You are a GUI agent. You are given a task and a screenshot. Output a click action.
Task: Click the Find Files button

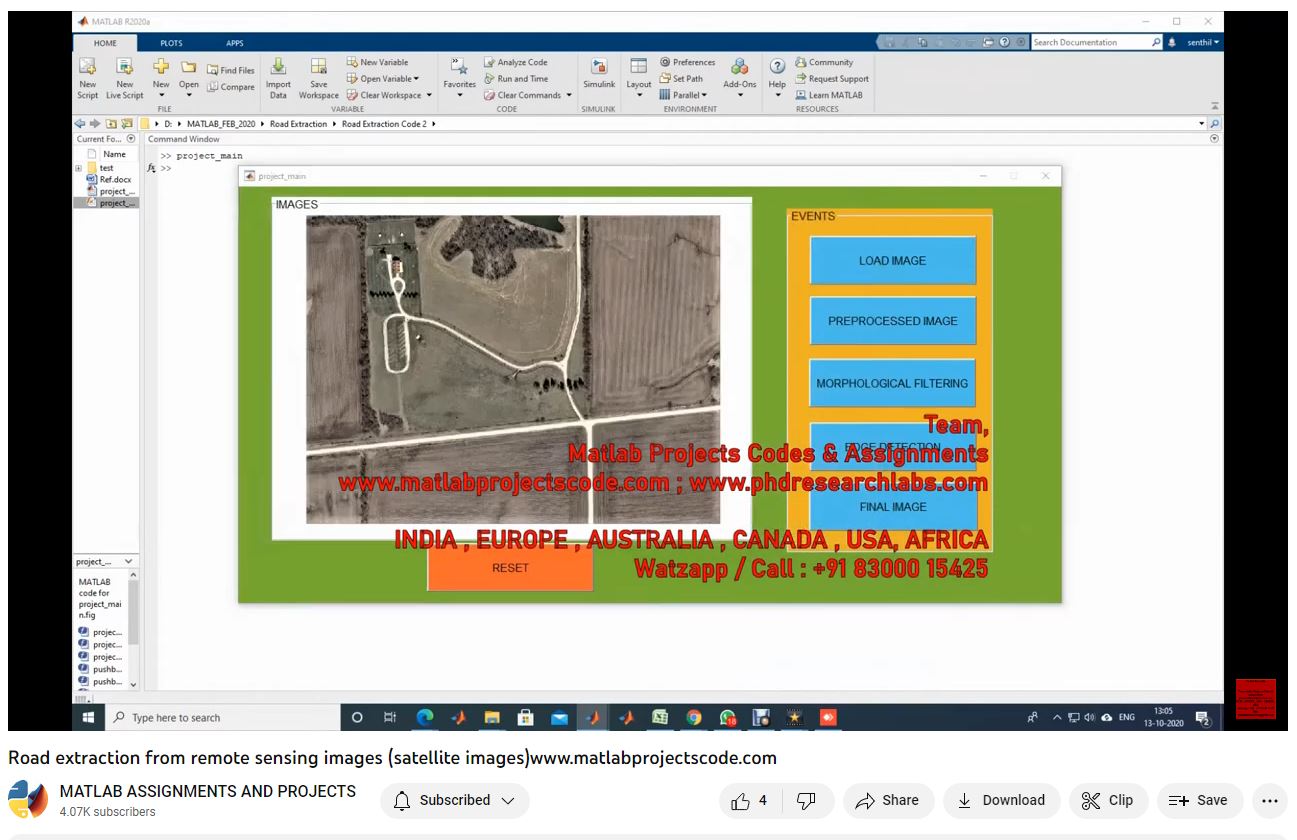coord(231,70)
